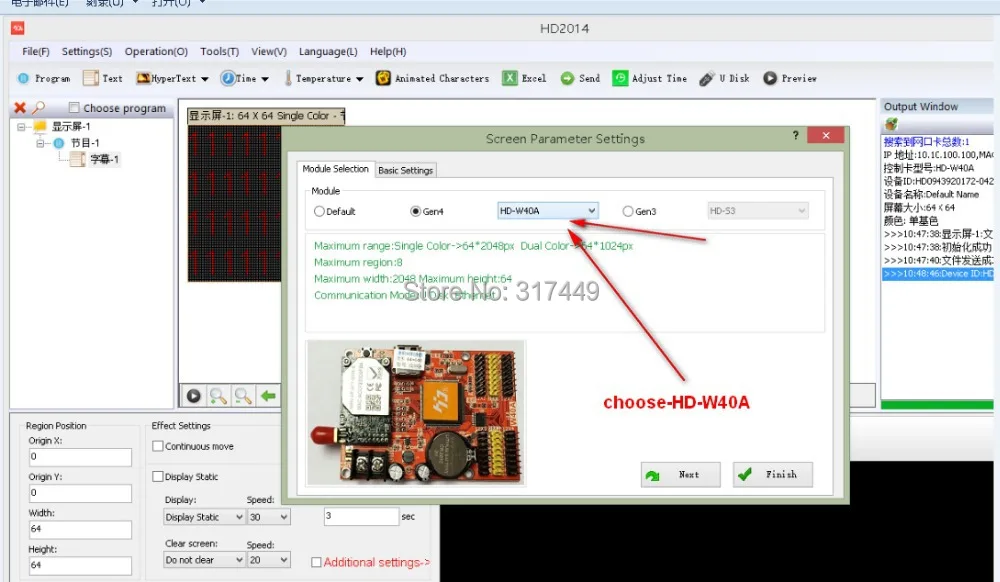The height and width of the screenshot is (582, 1000).
Task: Select the 节目-1 tree item
Action: pos(85,143)
